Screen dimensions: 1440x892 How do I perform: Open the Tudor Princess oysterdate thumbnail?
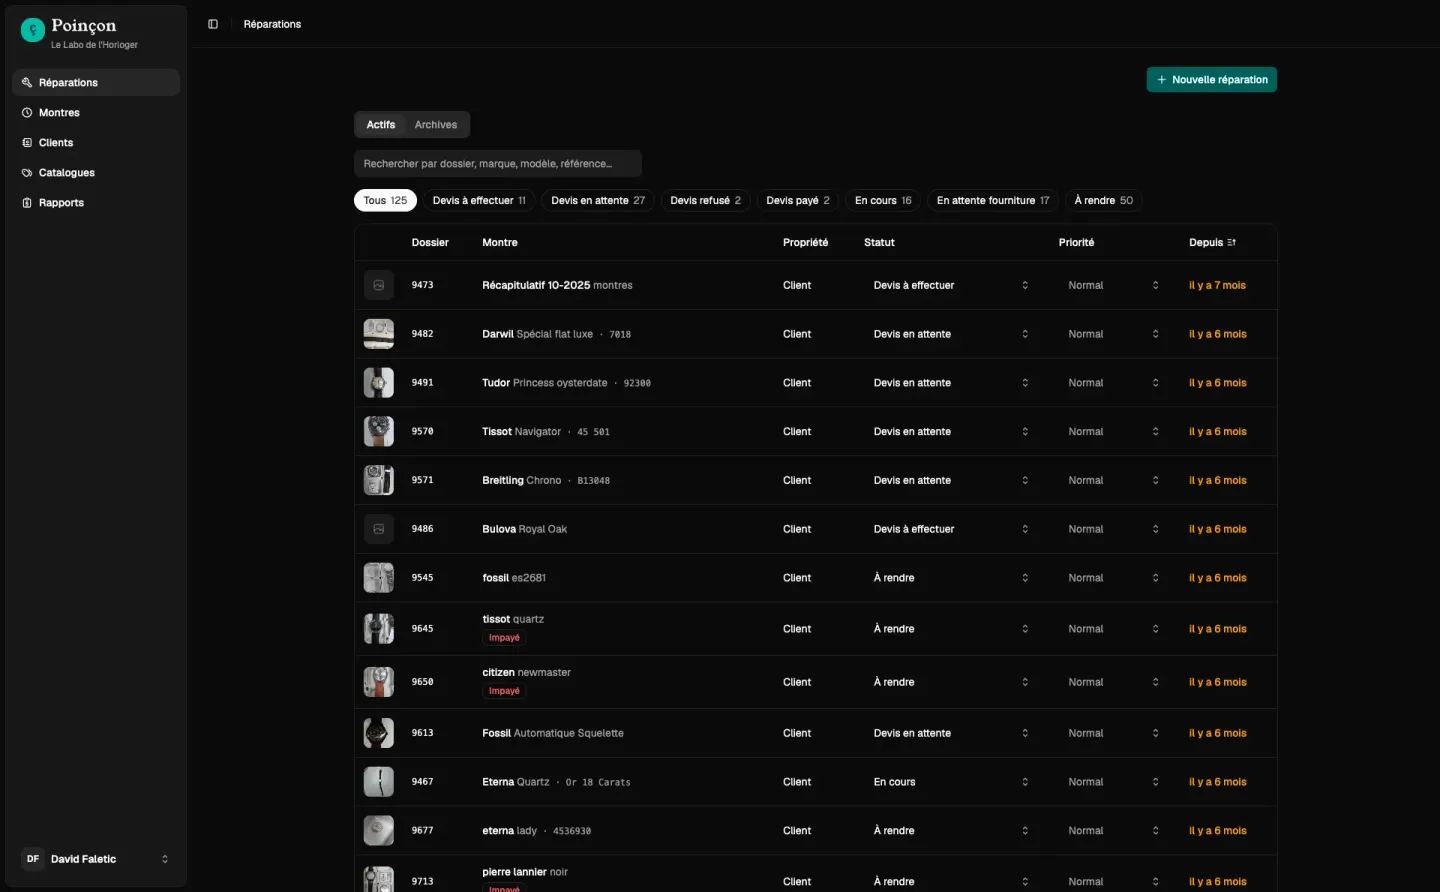379,383
